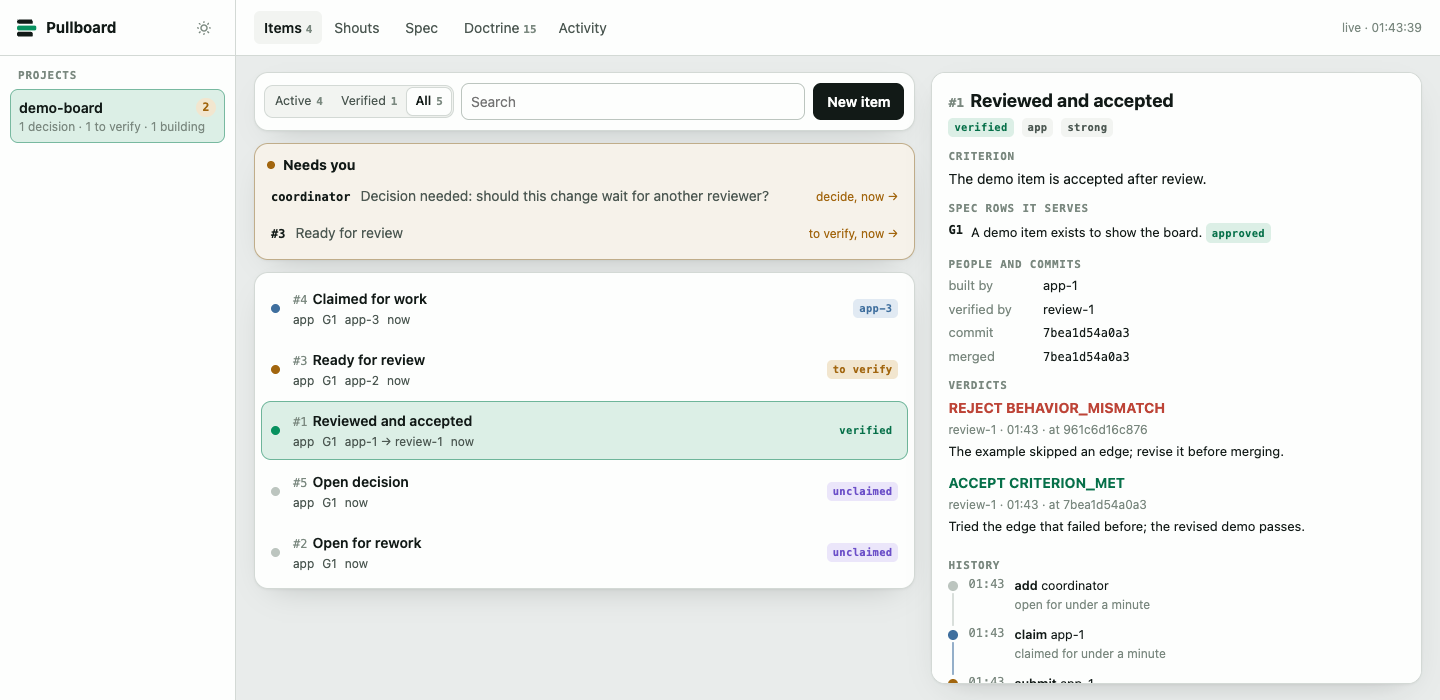
Task: Click the approved badge on spec row G1
Action: 1238,233
